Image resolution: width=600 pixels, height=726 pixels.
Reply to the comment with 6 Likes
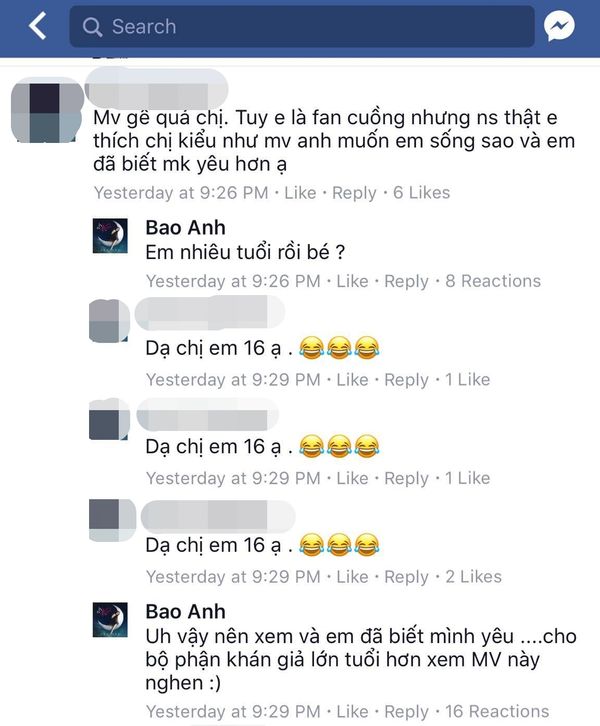(x=354, y=193)
